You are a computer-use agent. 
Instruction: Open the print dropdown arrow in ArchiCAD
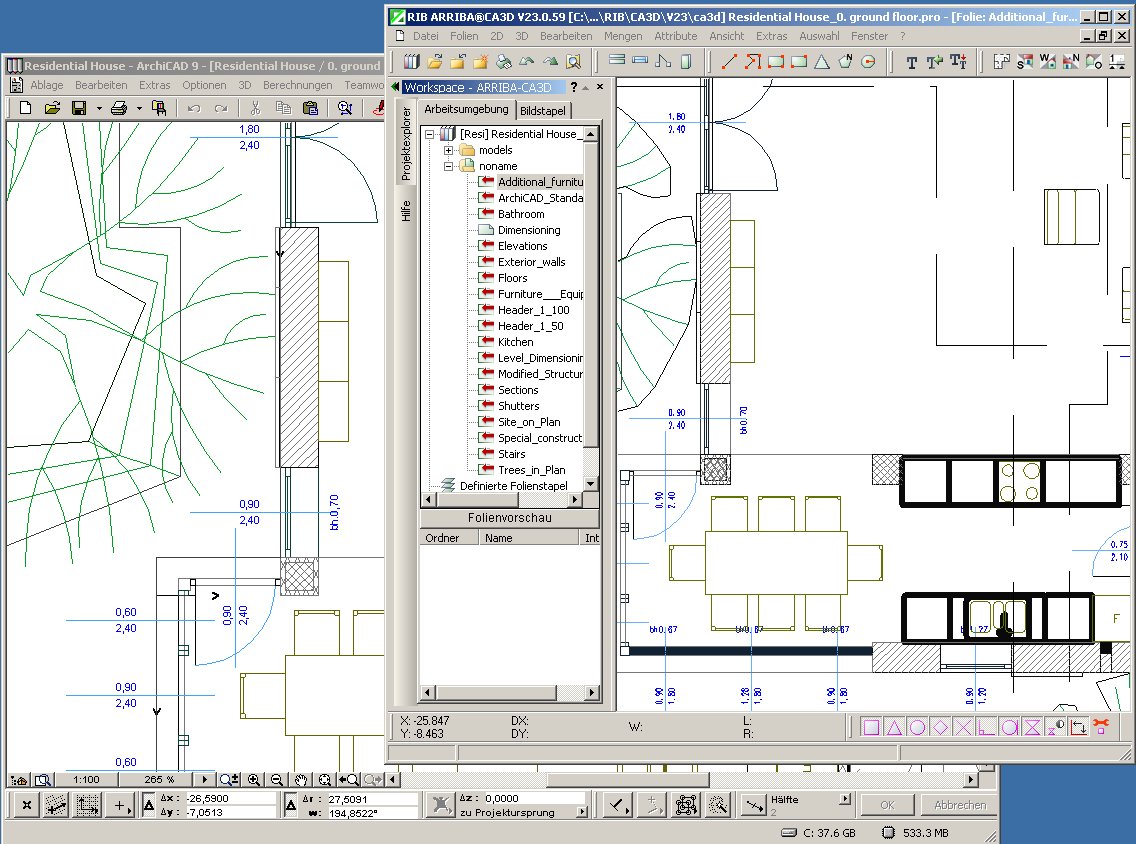pyautogui.click(x=139, y=109)
